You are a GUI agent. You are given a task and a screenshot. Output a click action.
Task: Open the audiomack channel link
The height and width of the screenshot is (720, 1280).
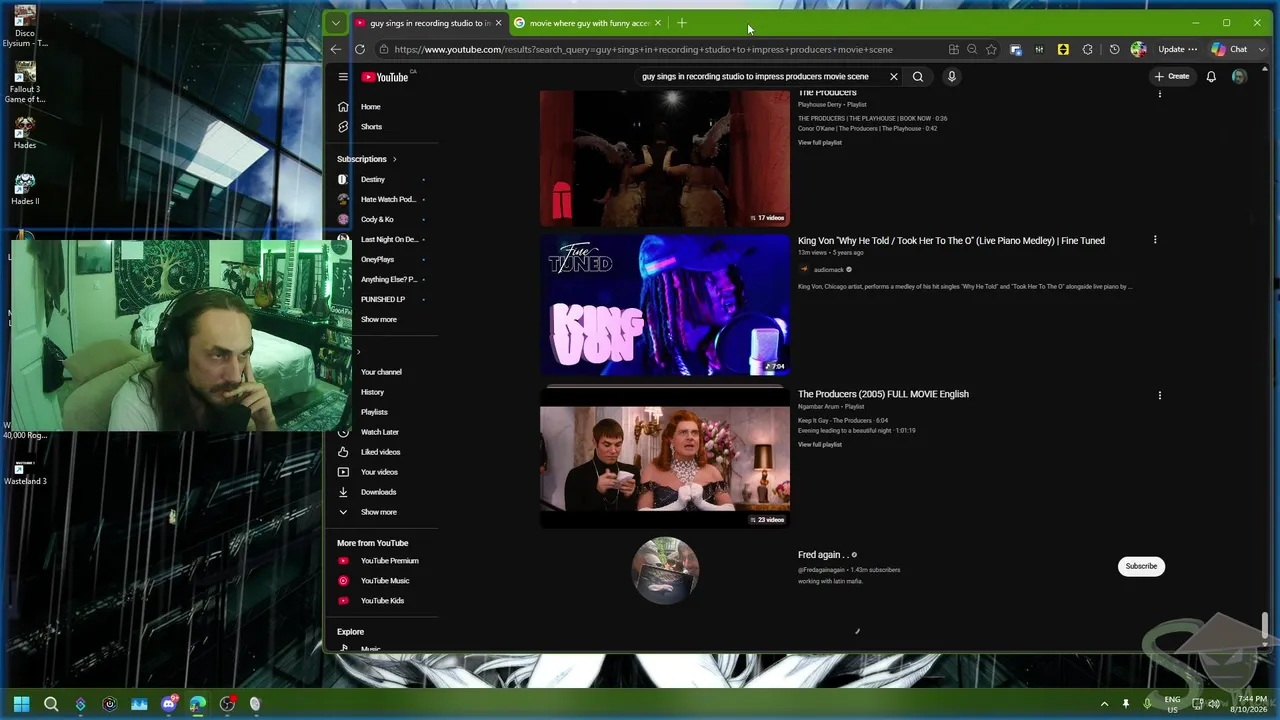click(x=829, y=269)
